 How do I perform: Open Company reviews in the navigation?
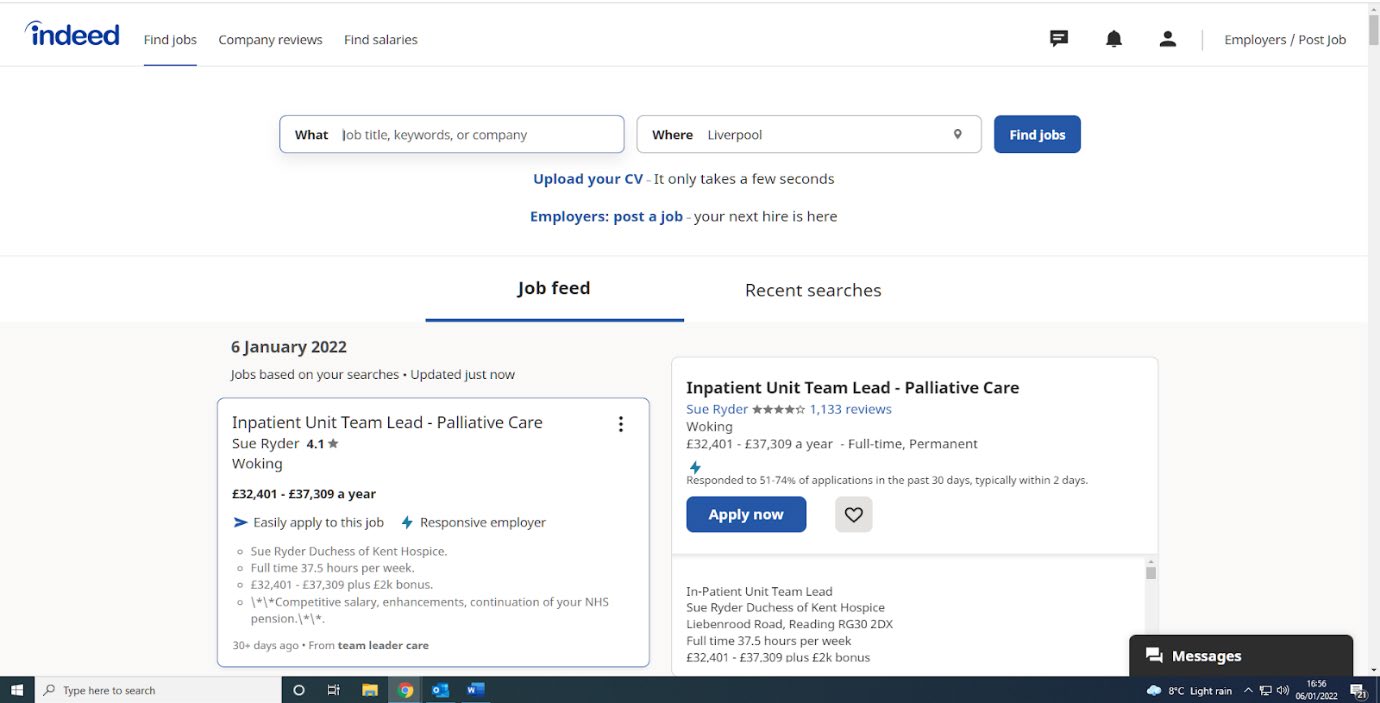pos(270,40)
